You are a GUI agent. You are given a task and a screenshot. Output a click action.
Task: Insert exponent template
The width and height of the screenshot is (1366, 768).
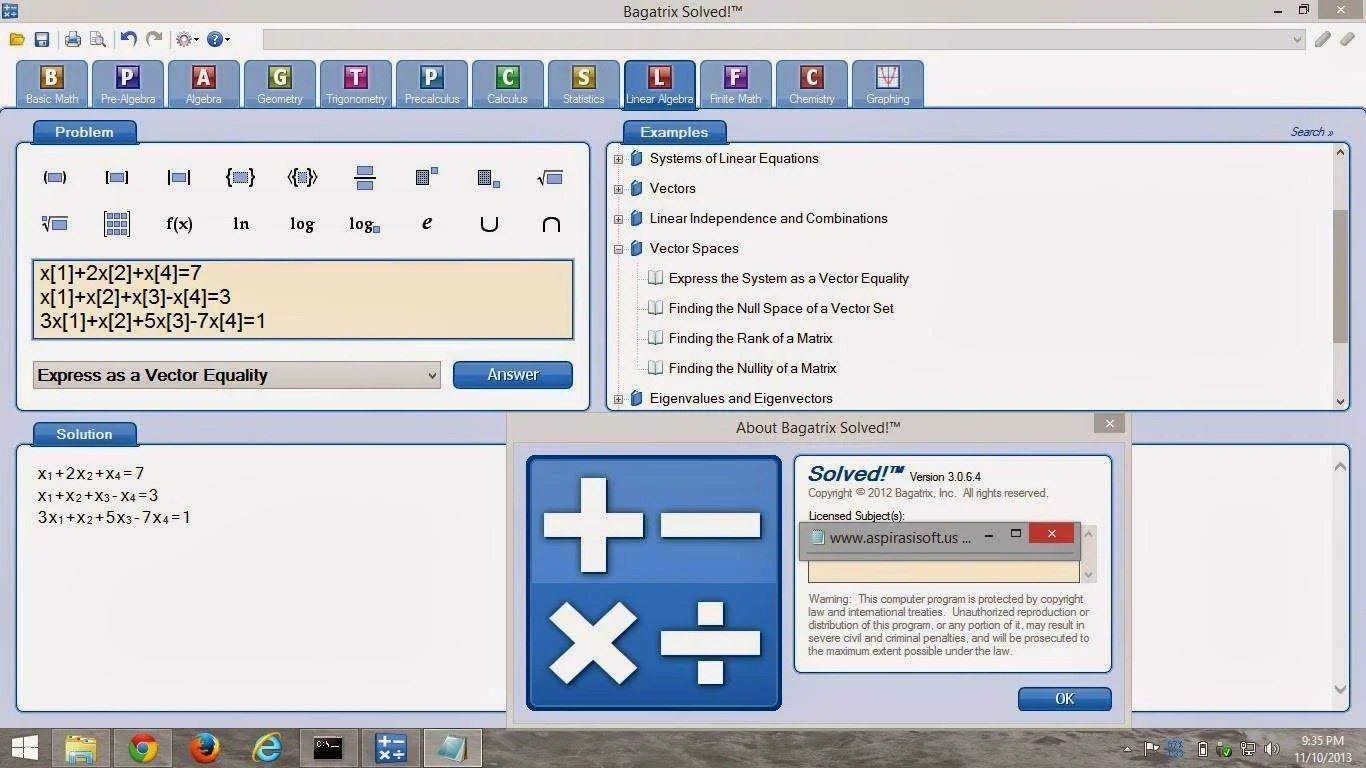point(427,177)
